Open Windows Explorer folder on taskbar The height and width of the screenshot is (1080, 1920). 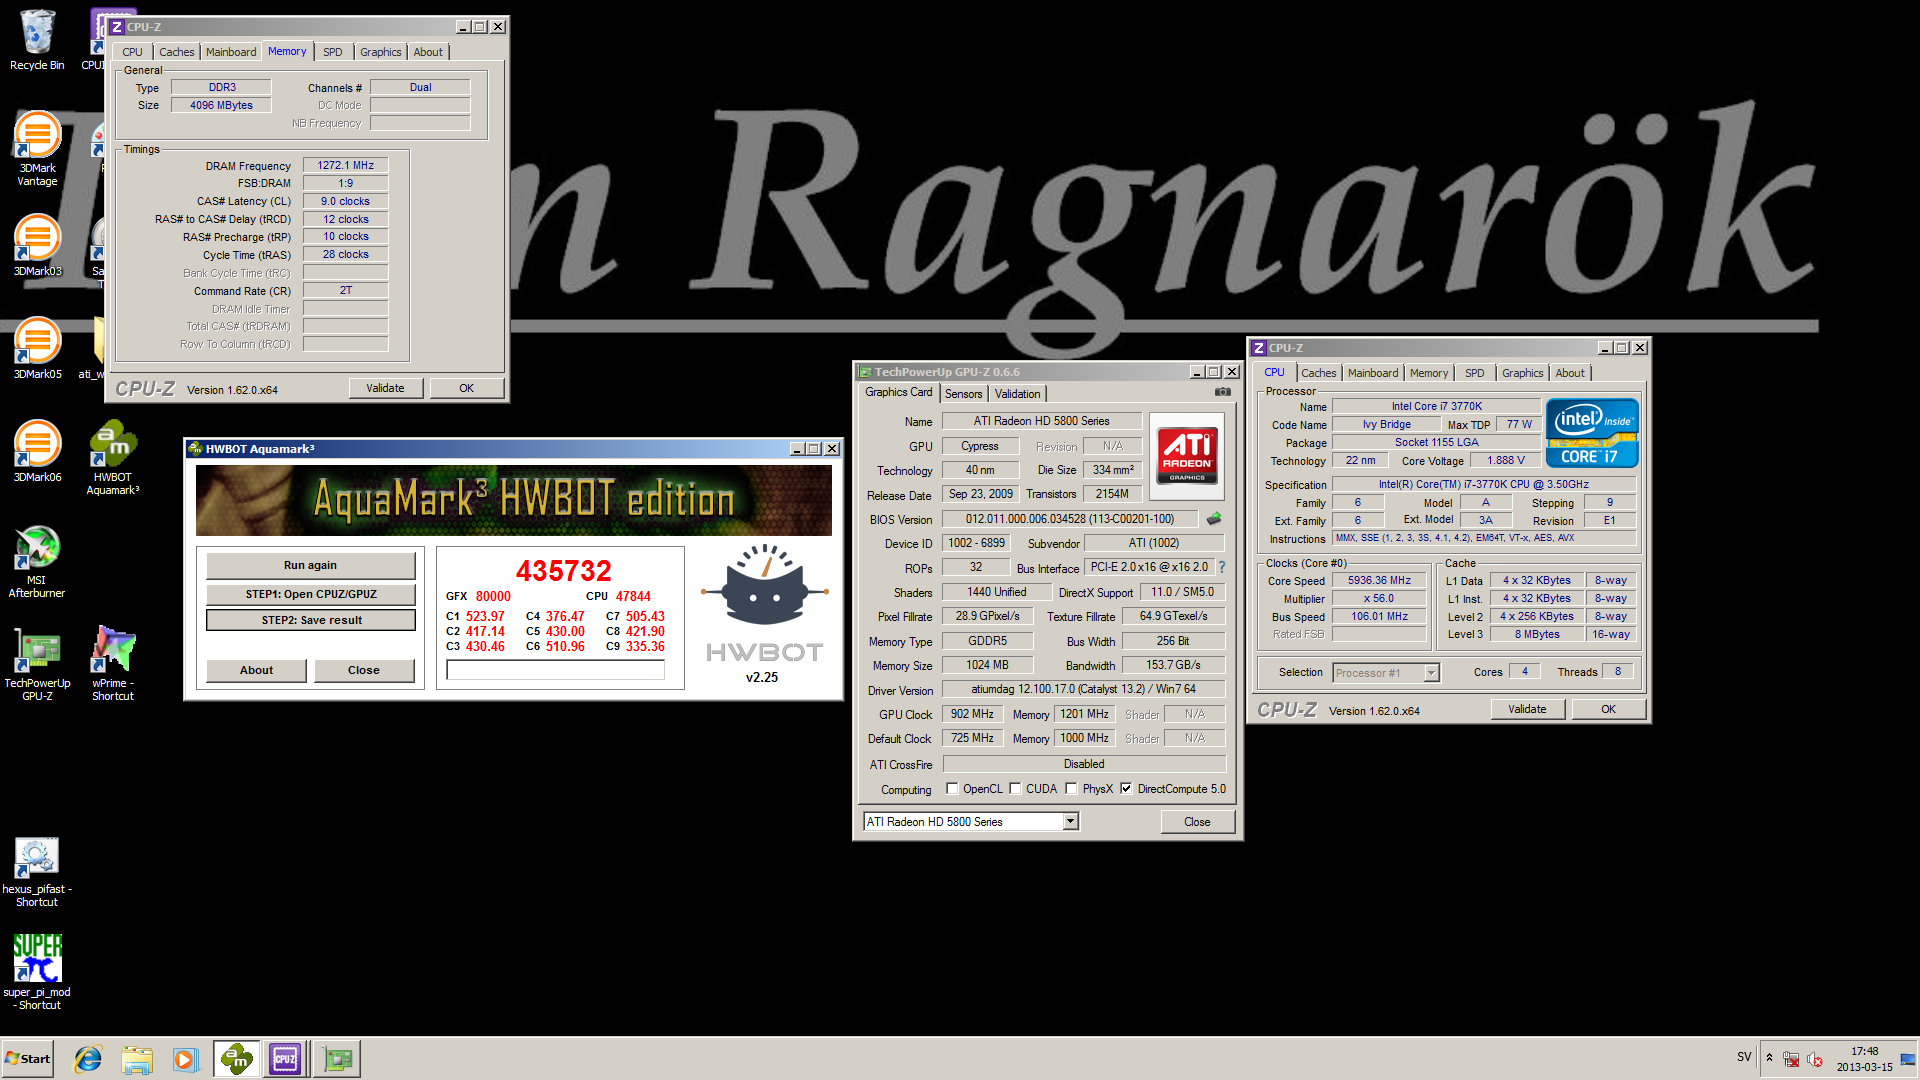[137, 1059]
